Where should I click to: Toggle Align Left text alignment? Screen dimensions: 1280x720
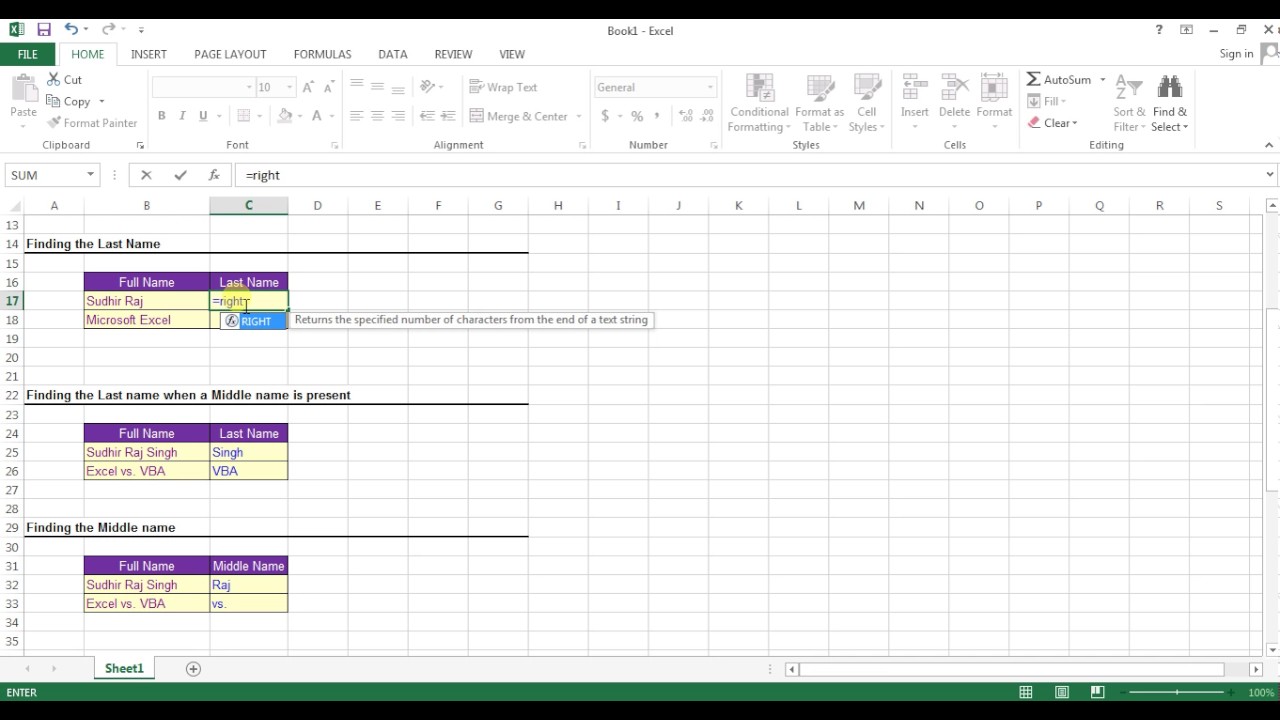pyautogui.click(x=356, y=116)
